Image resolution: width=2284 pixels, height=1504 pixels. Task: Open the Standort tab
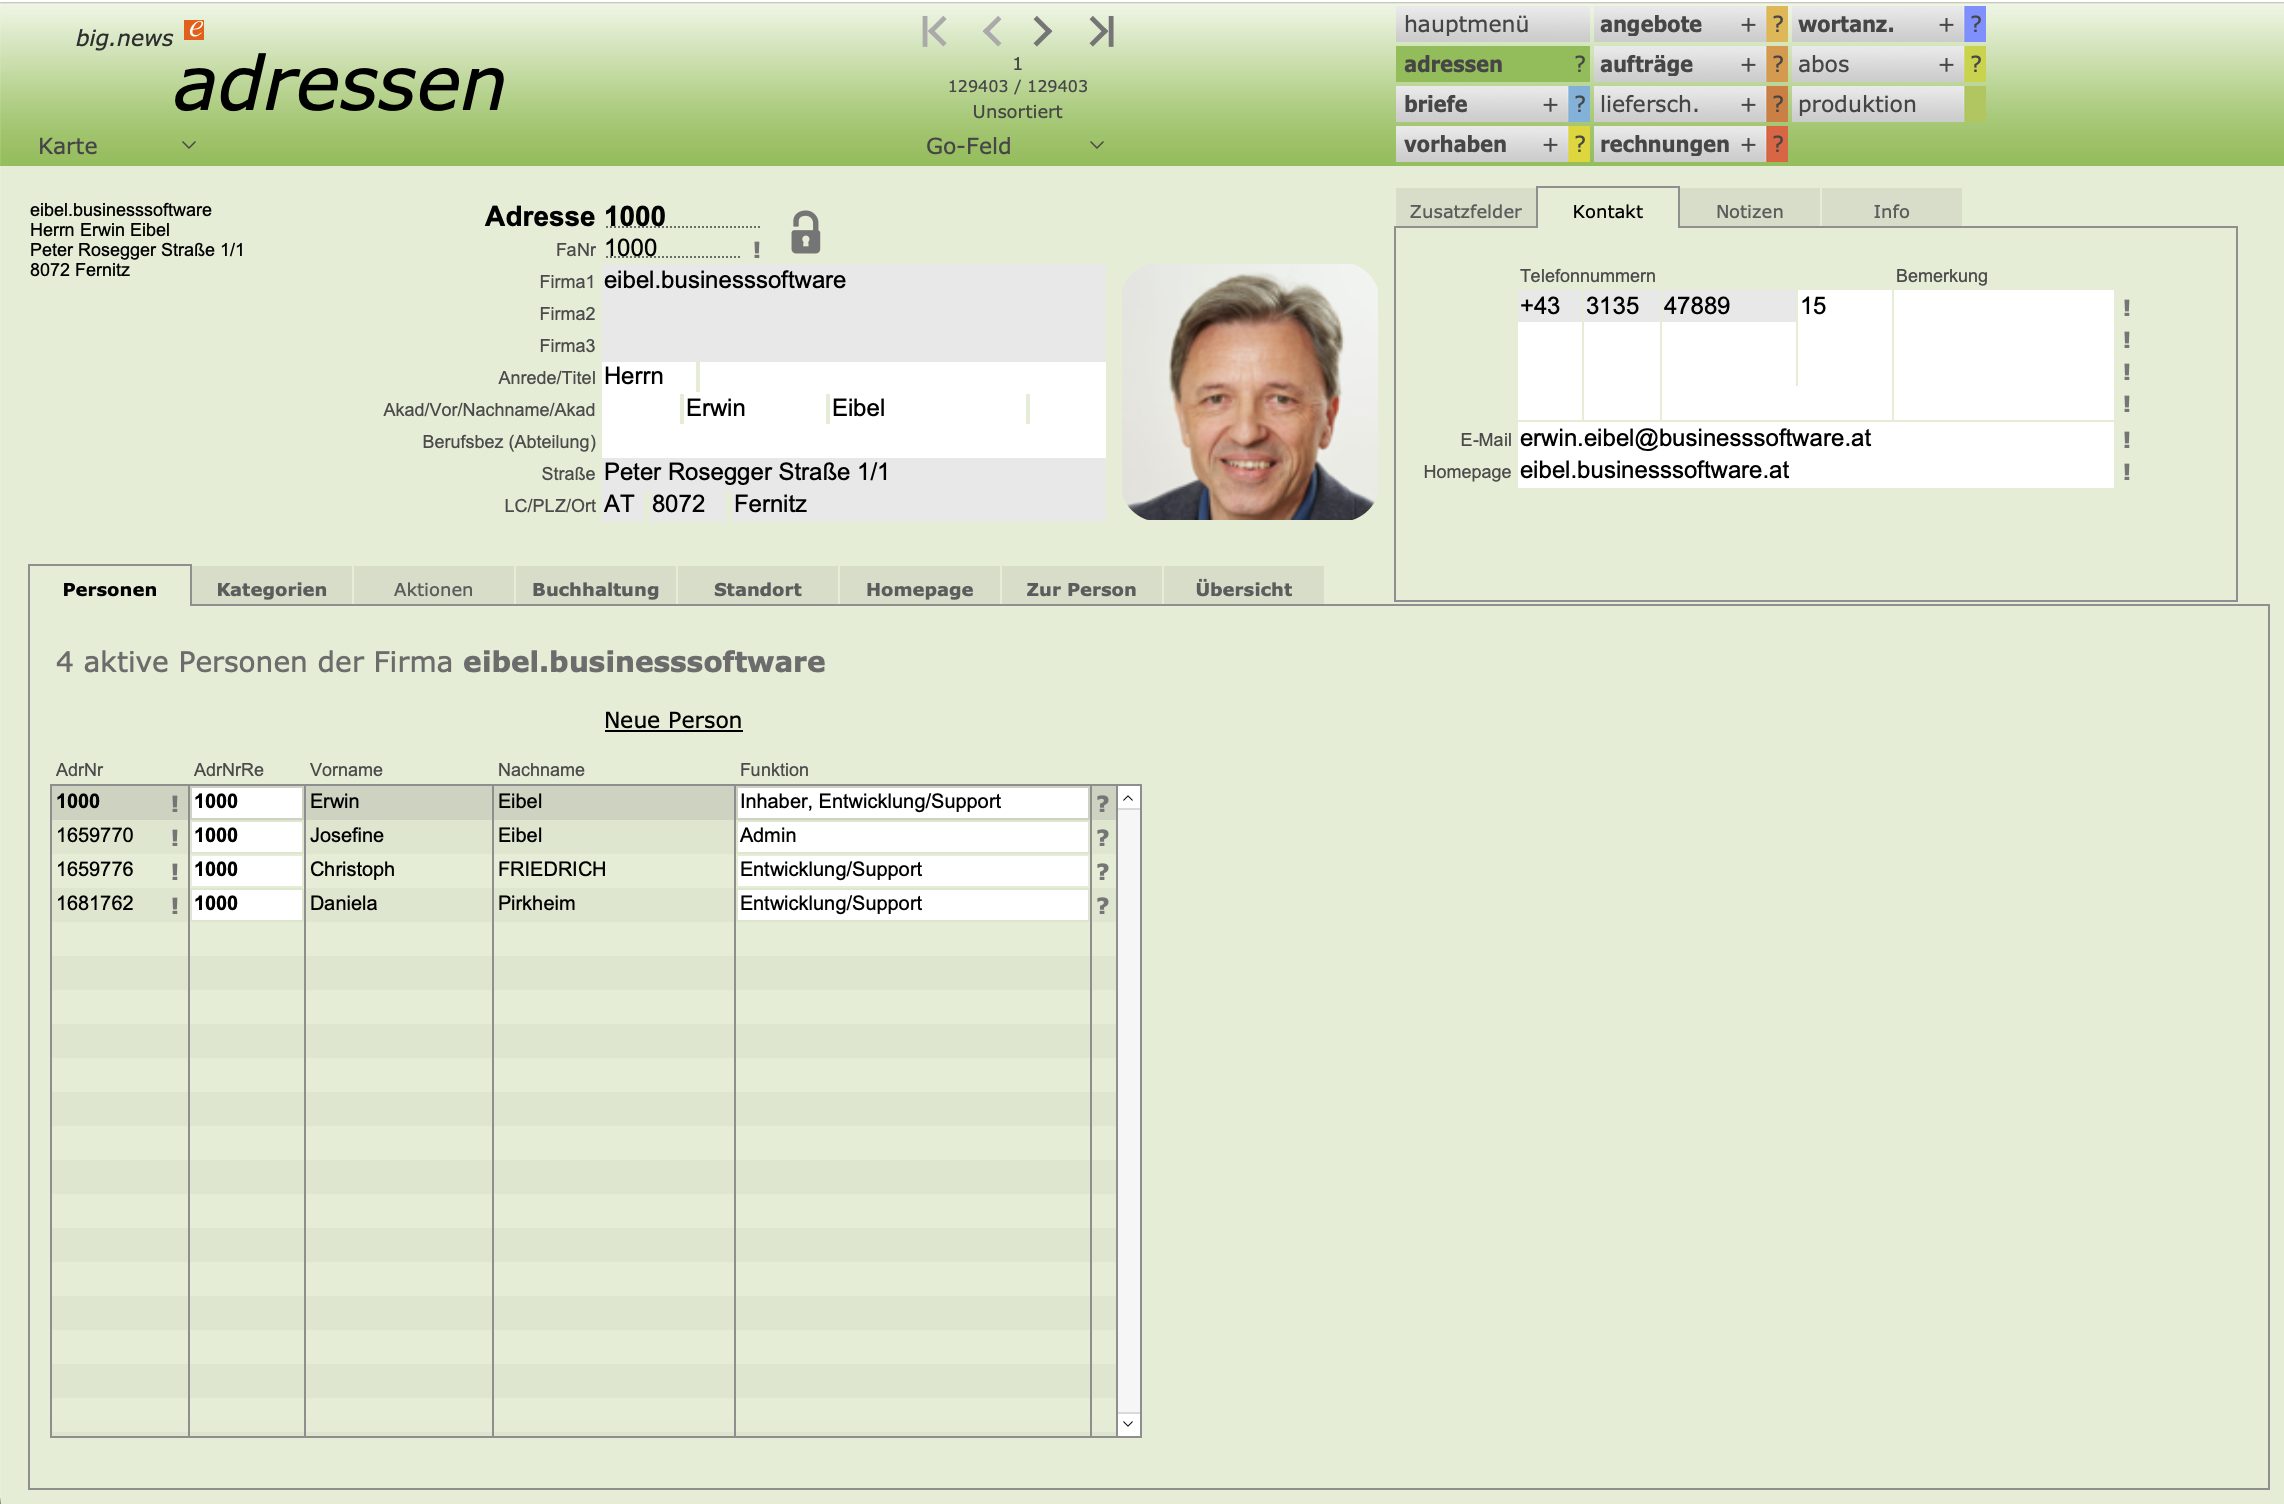click(x=757, y=589)
